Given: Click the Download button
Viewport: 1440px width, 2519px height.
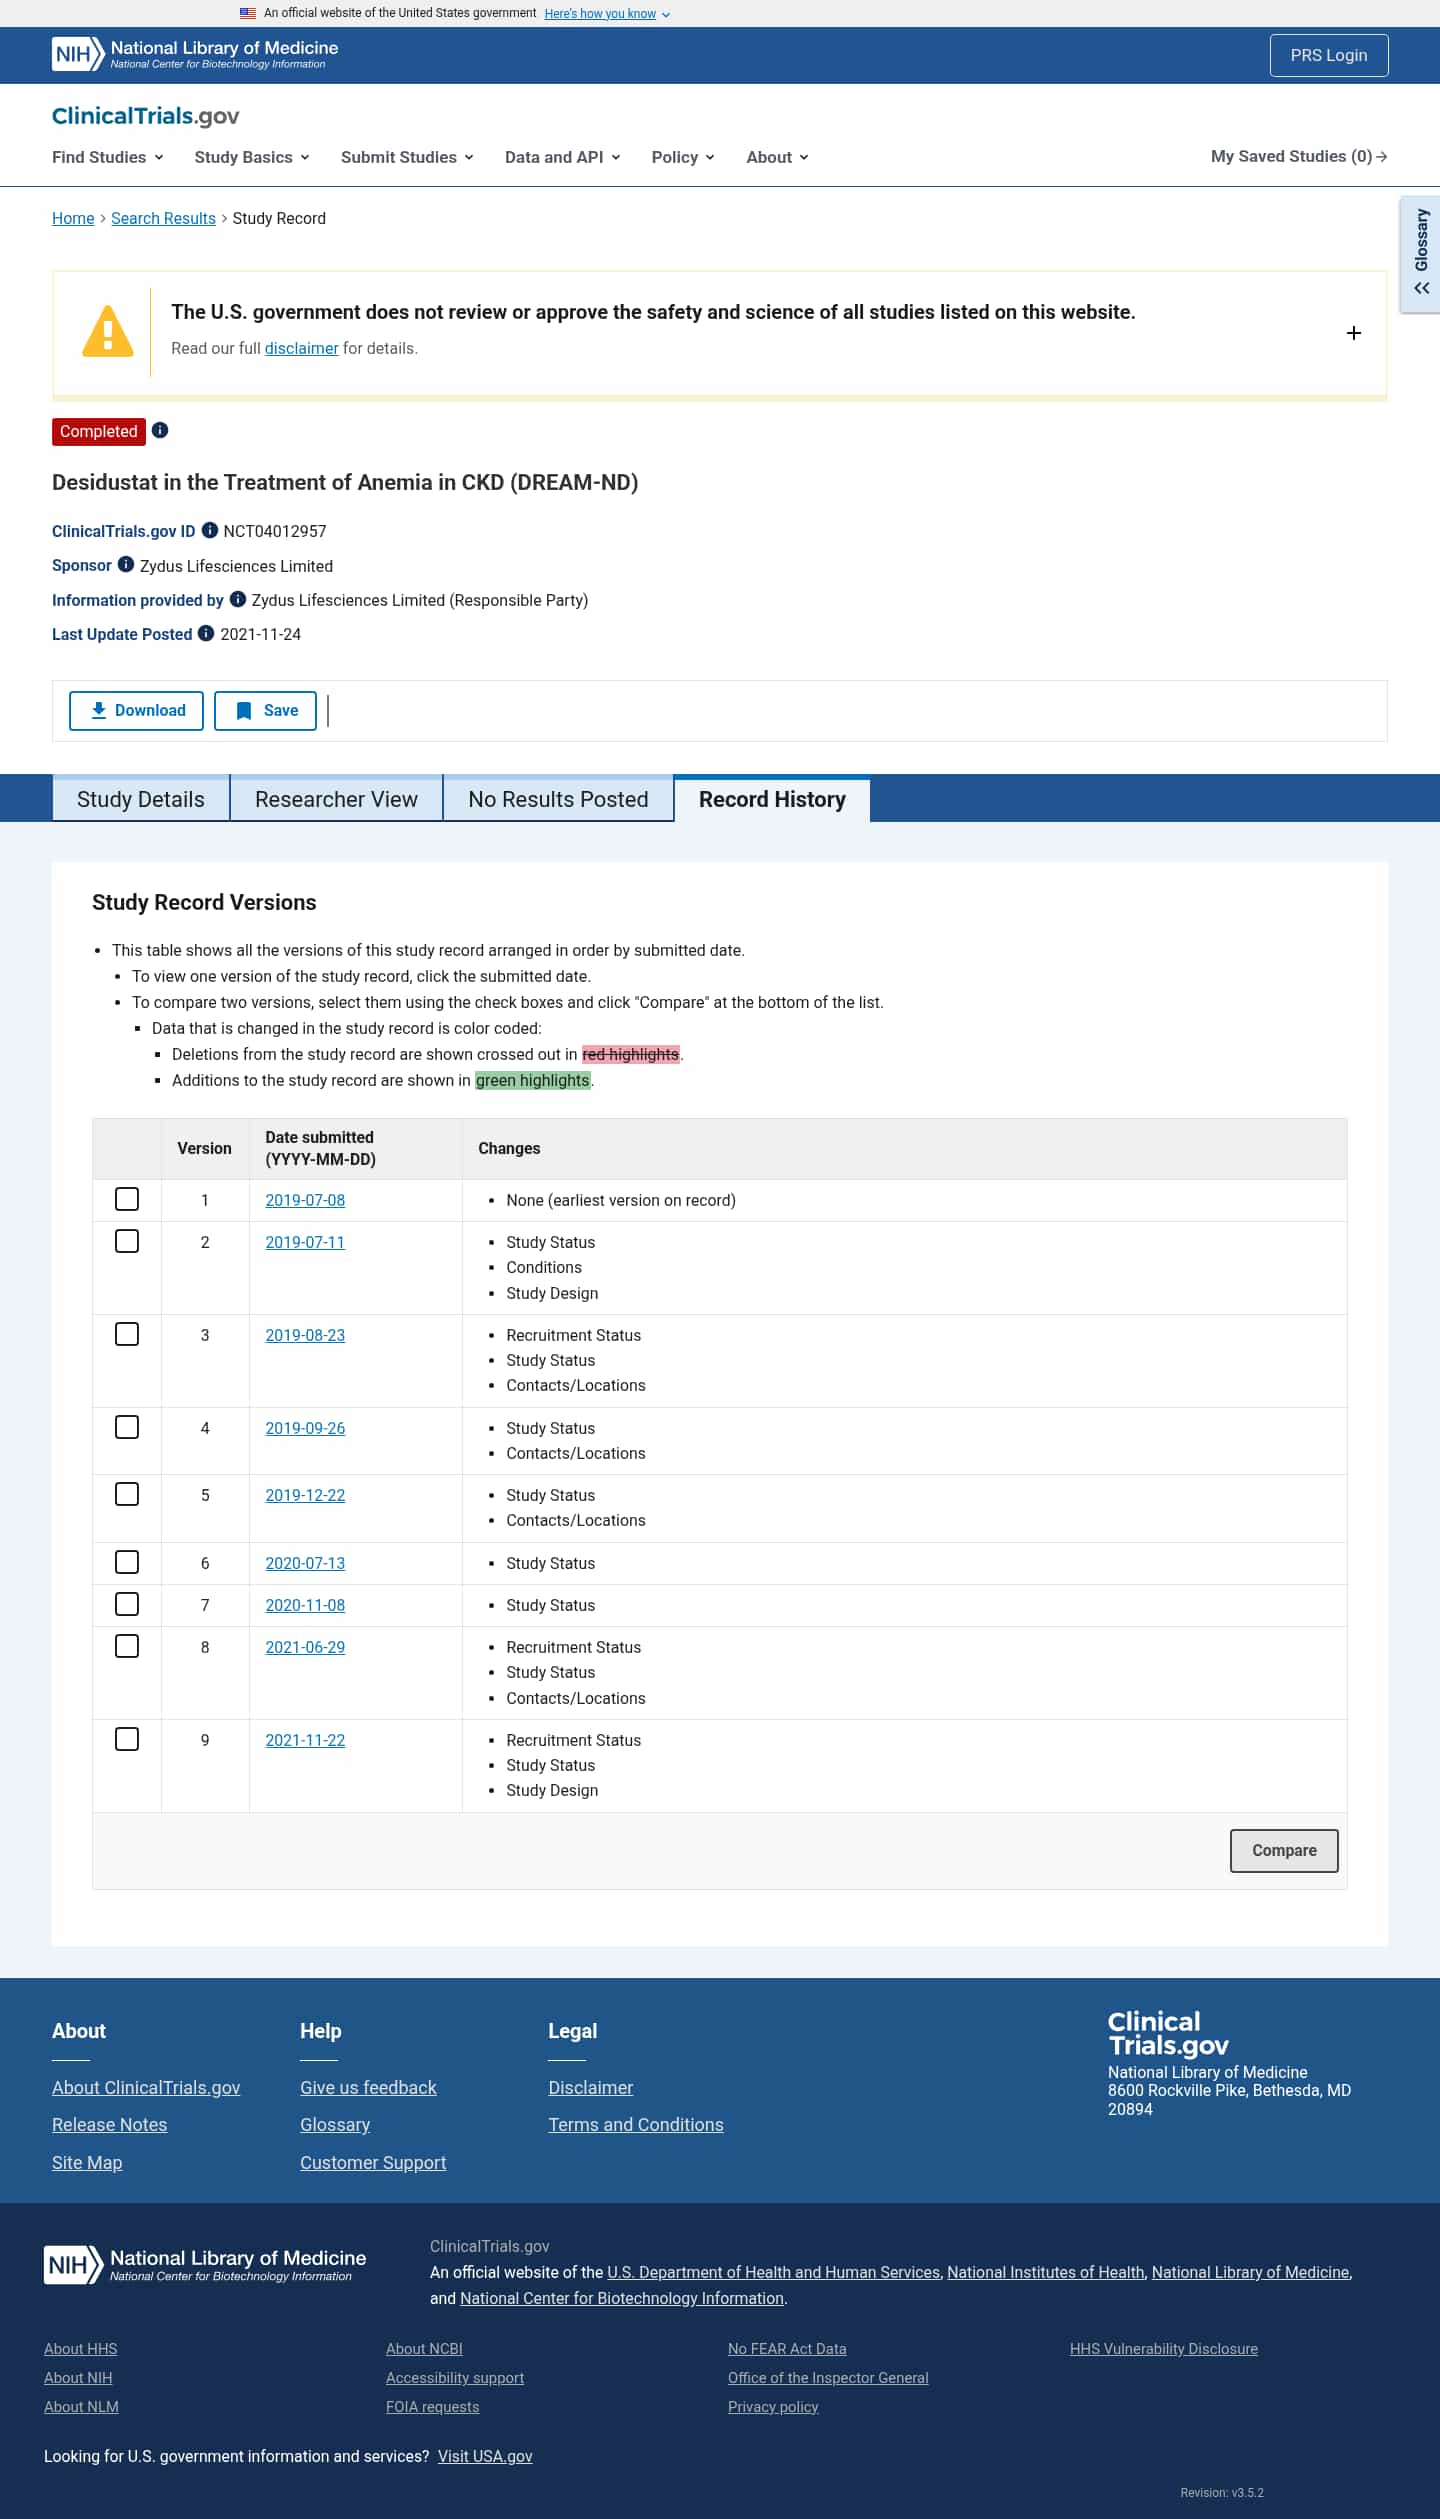Looking at the screenshot, I should coord(137,710).
